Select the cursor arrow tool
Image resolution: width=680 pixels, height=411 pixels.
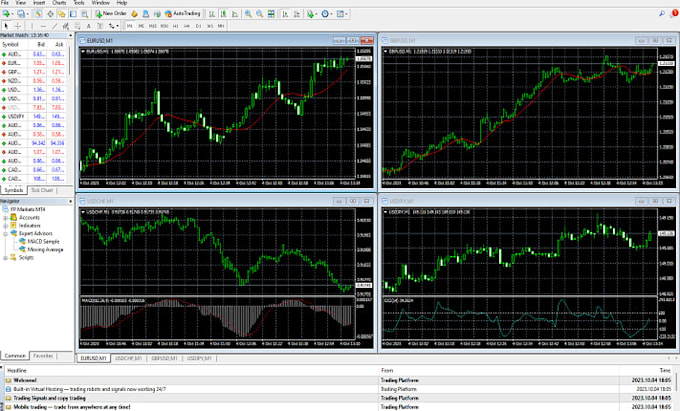click(6, 26)
